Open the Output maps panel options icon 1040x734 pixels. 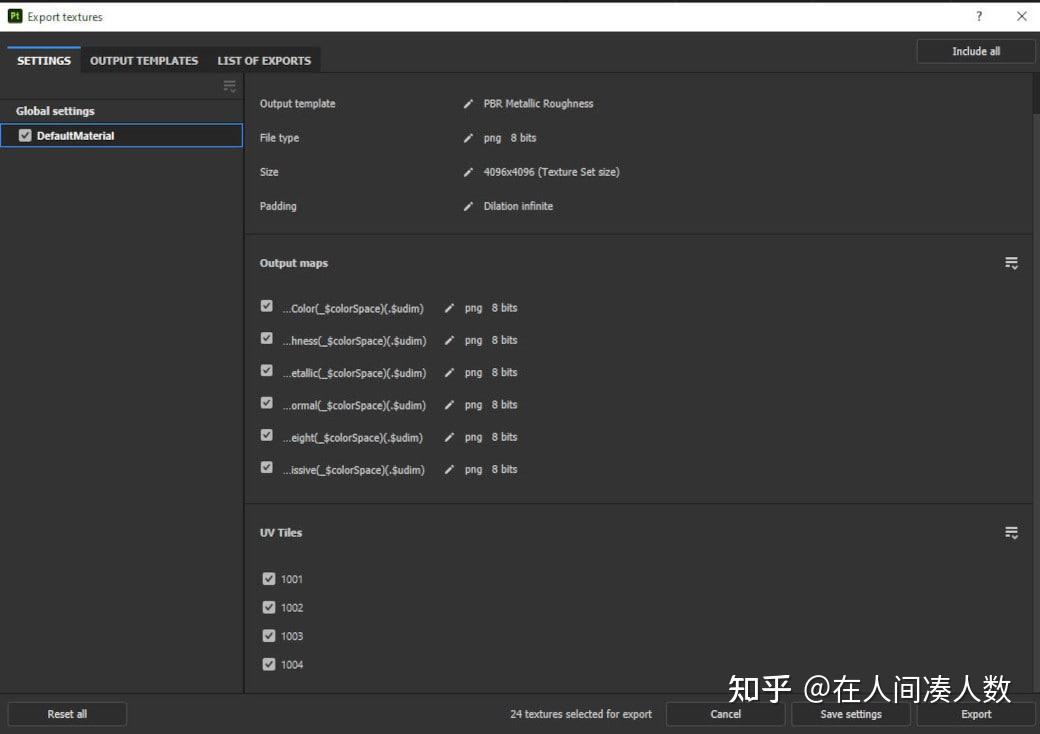1011,262
